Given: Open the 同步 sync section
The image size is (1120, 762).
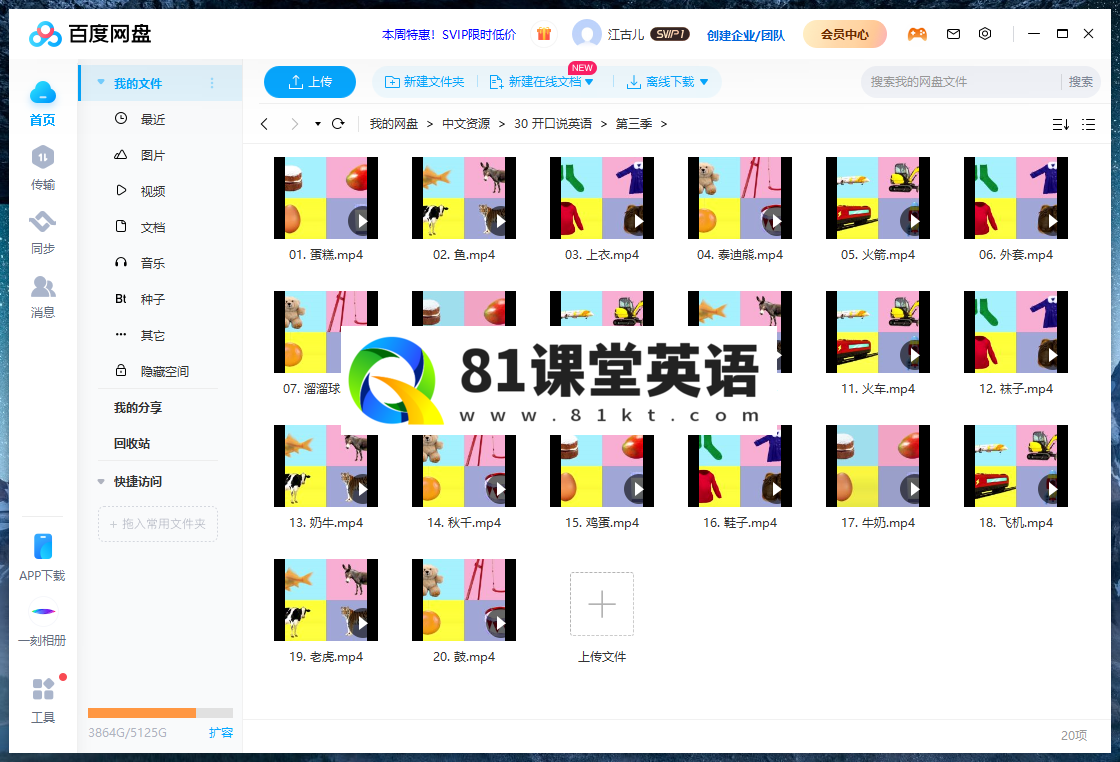Looking at the screenshot, I should 42,233.
